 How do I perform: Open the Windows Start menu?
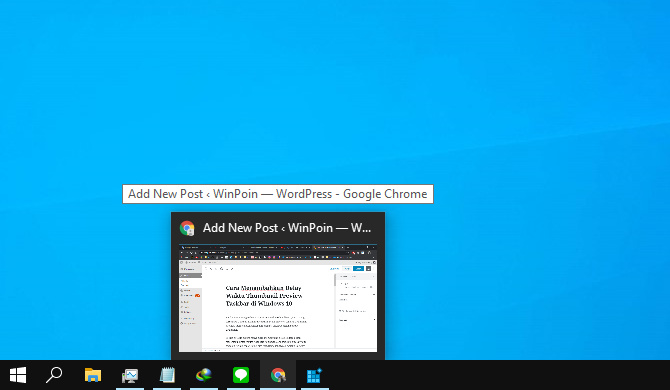(18, 375)
